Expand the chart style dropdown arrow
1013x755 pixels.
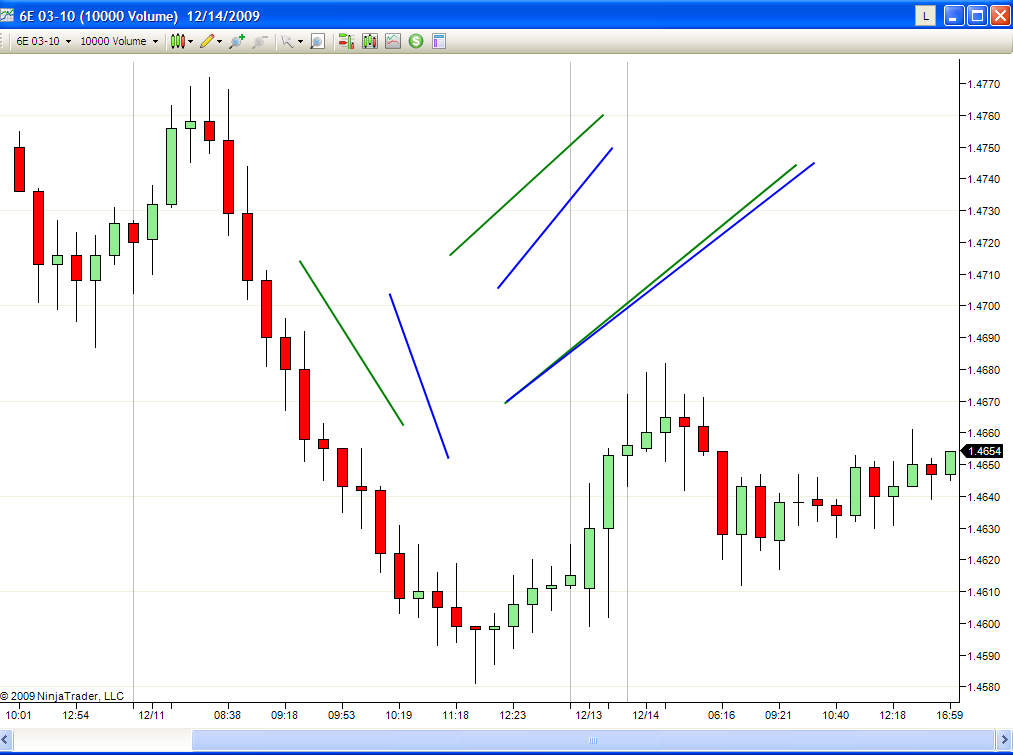tap(191, 41)
